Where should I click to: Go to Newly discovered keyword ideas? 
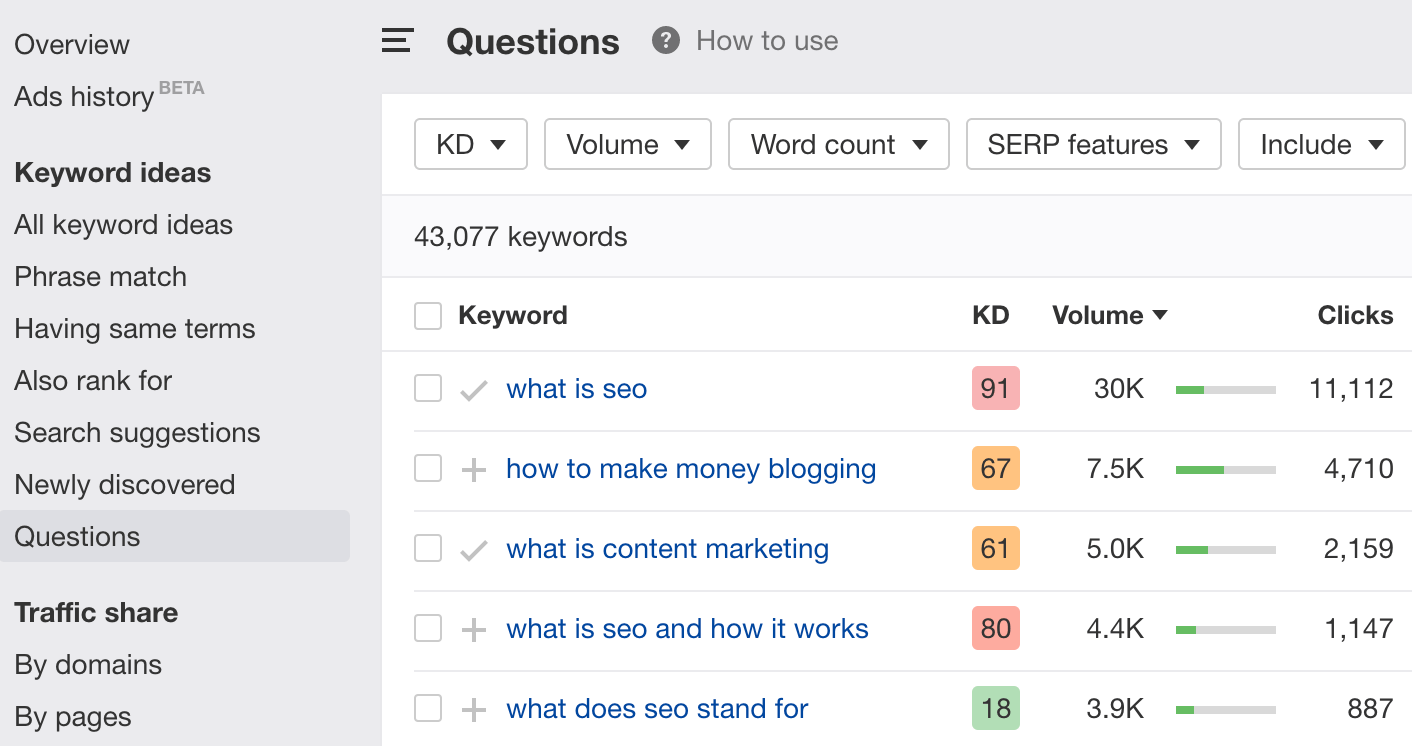[124, 485]
